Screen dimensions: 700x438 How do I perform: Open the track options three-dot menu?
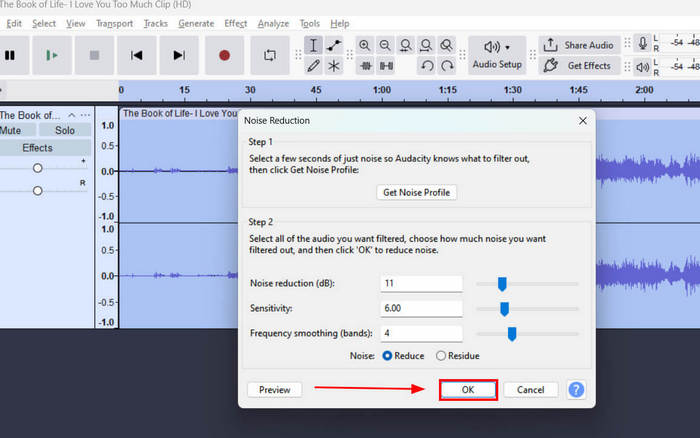[x=85, y=115]
